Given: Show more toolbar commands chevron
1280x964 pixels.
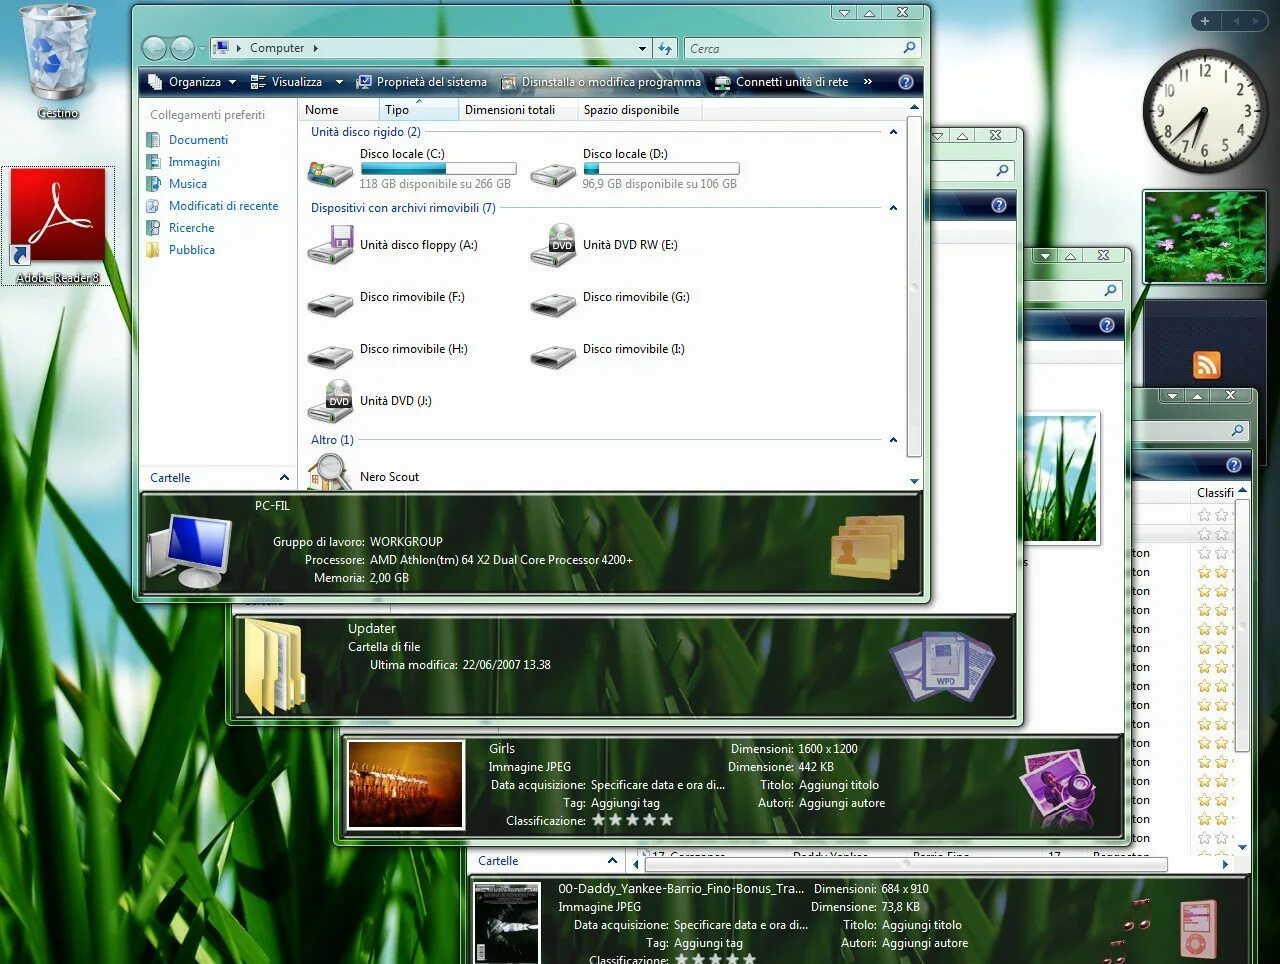Looking at the screenshot, I should 867,82.
